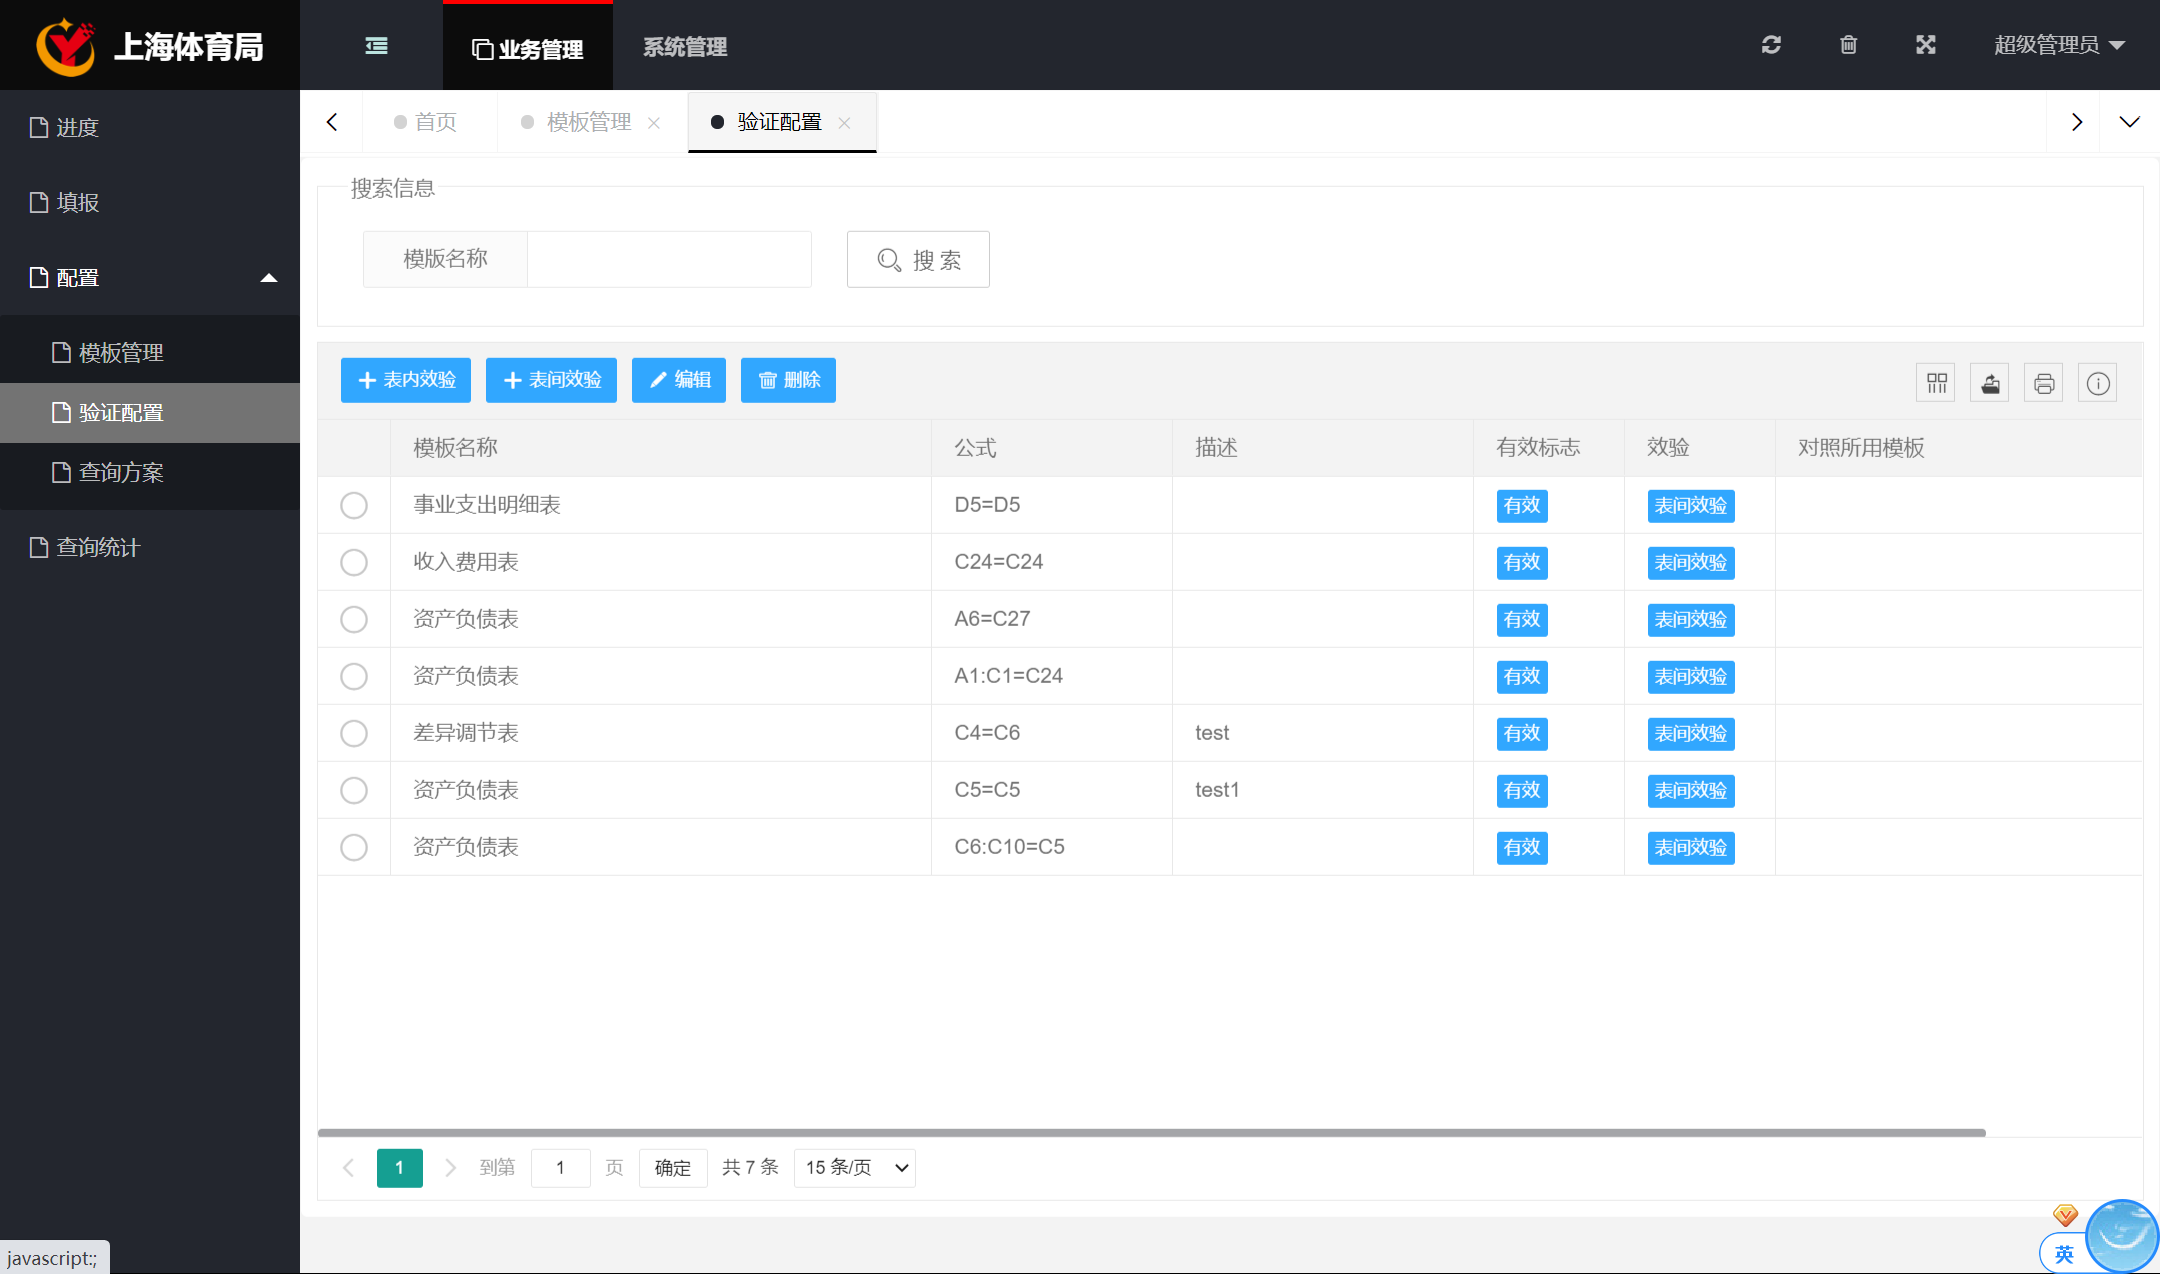Click the horizontal table scrollbar

[x=1152, y=1133]
